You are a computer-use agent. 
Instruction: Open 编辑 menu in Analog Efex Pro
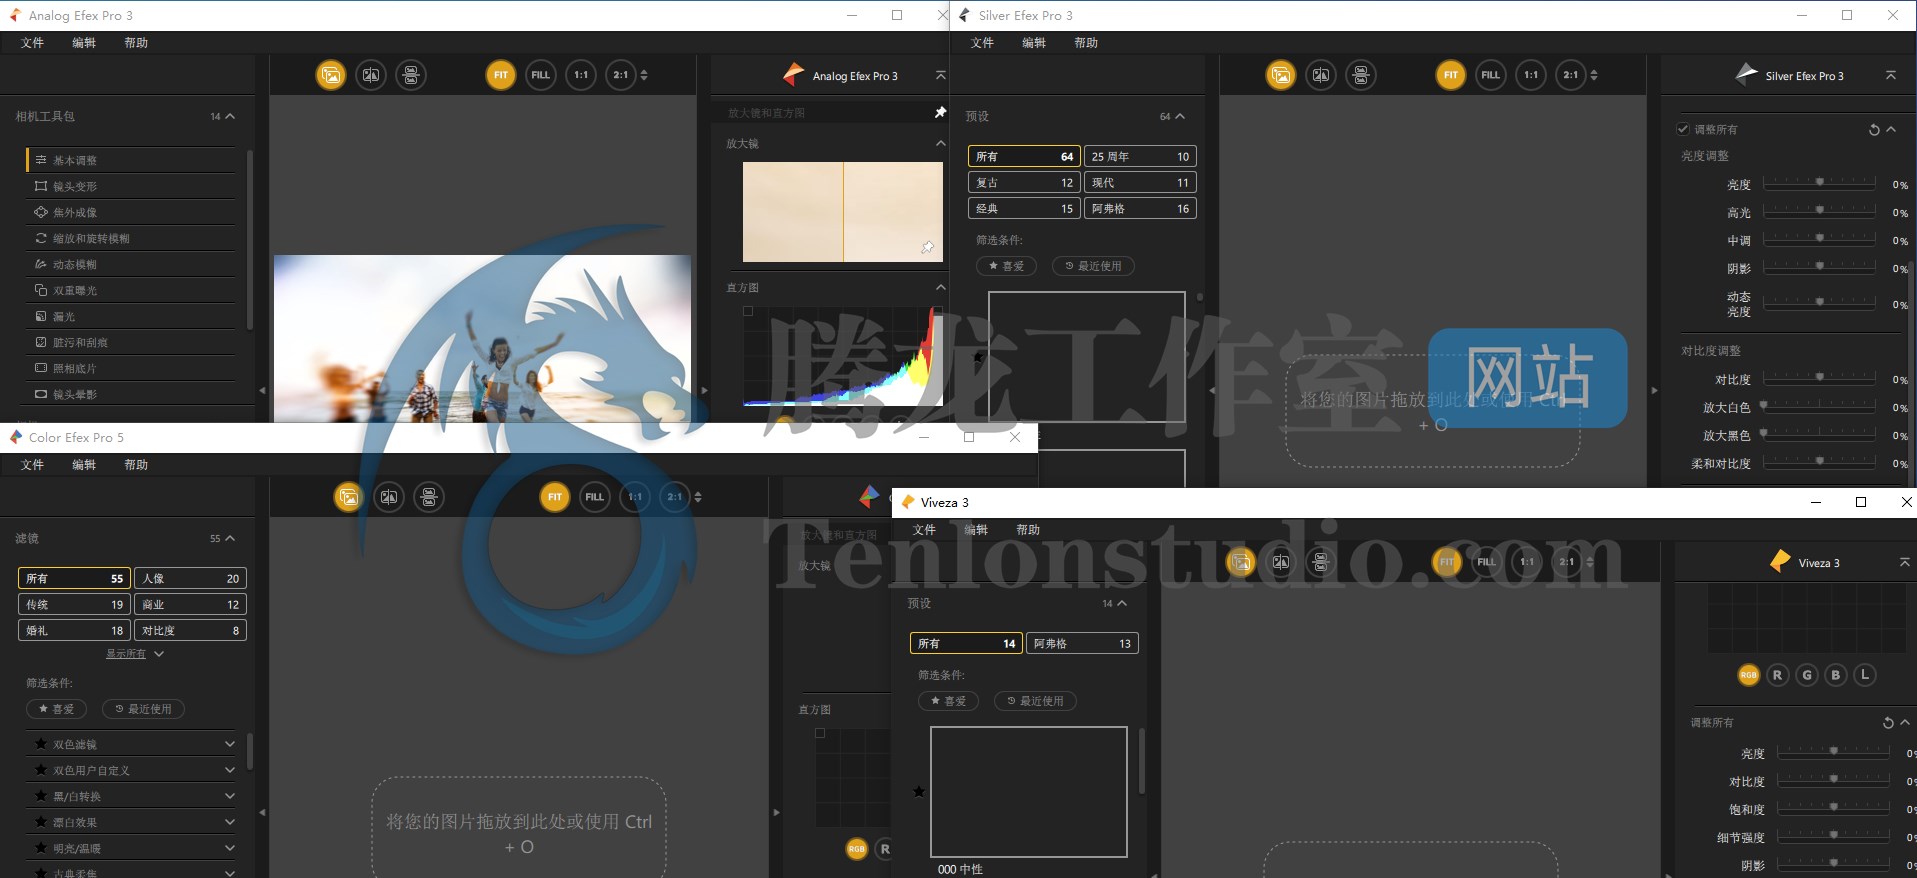click(85, 43)
